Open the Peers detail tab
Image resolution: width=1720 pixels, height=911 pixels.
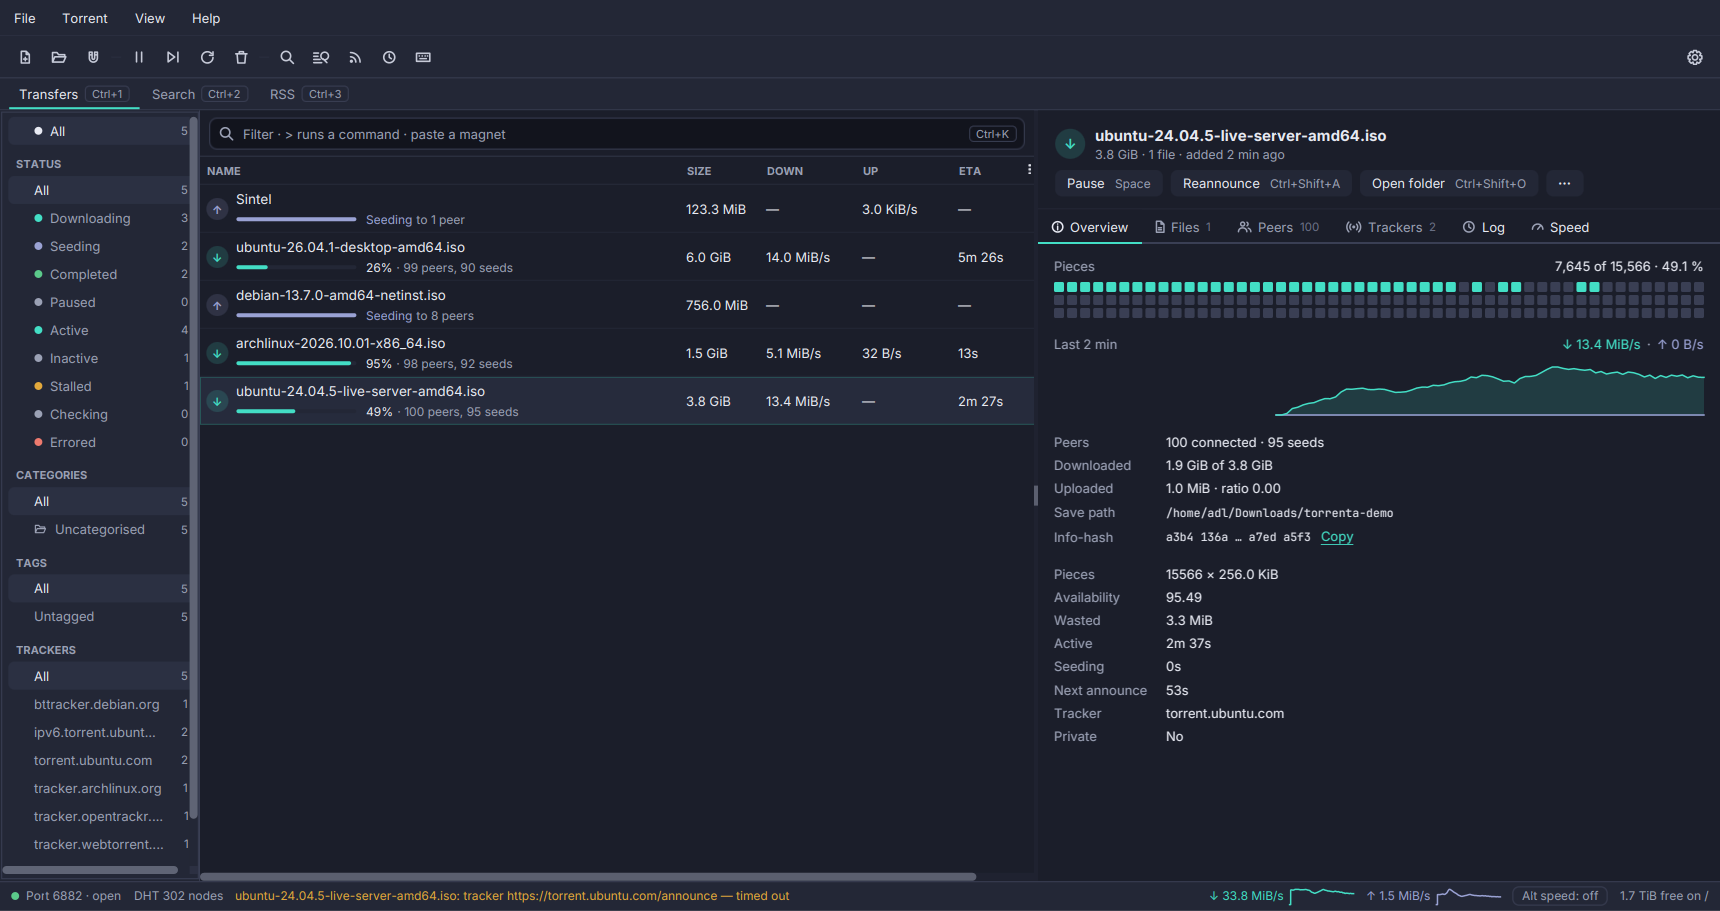coord(1278,227)
